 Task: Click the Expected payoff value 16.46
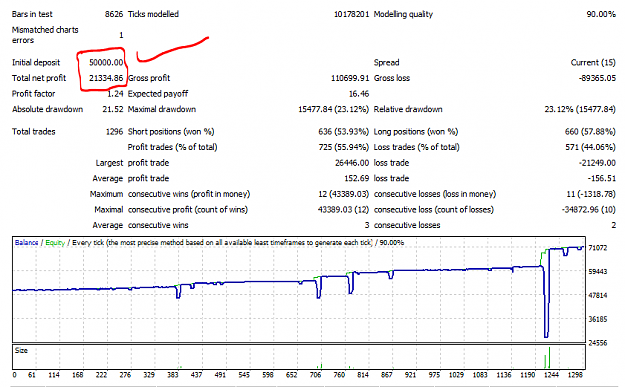[x=359, y=94]
